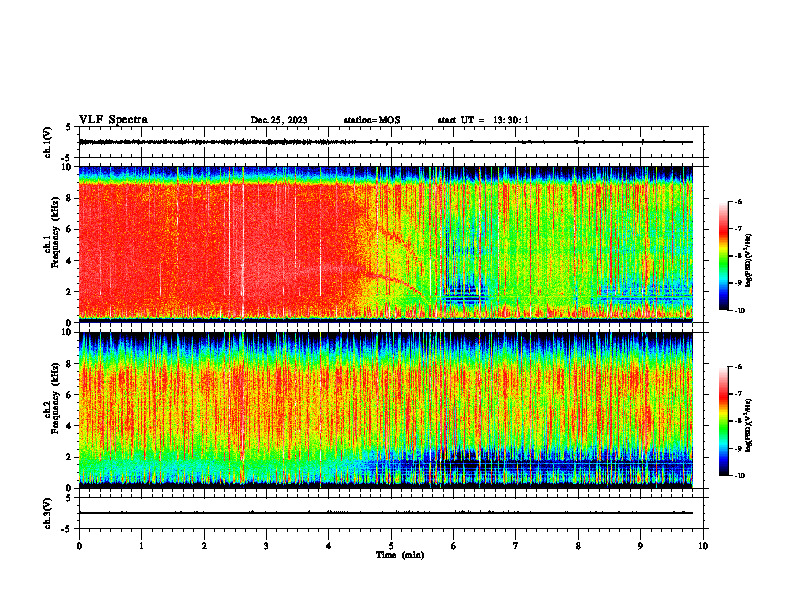Click the "-10" label on ch.2 colorbar
Image resolution: width=792 pixels, height=612 pixels.
tap(739, 476)
